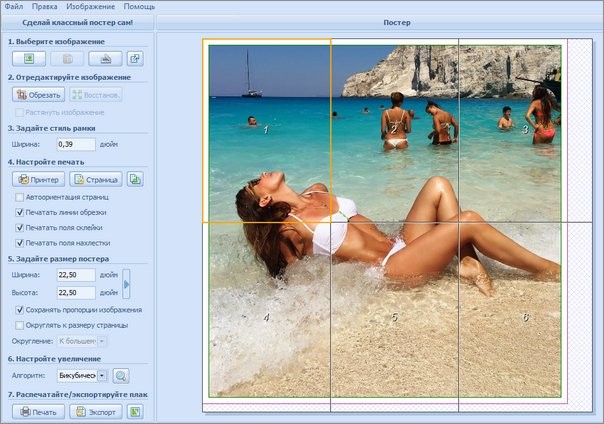Click the Экспорт button
This screenshot has width=604, height=424.
pos(96,411)
